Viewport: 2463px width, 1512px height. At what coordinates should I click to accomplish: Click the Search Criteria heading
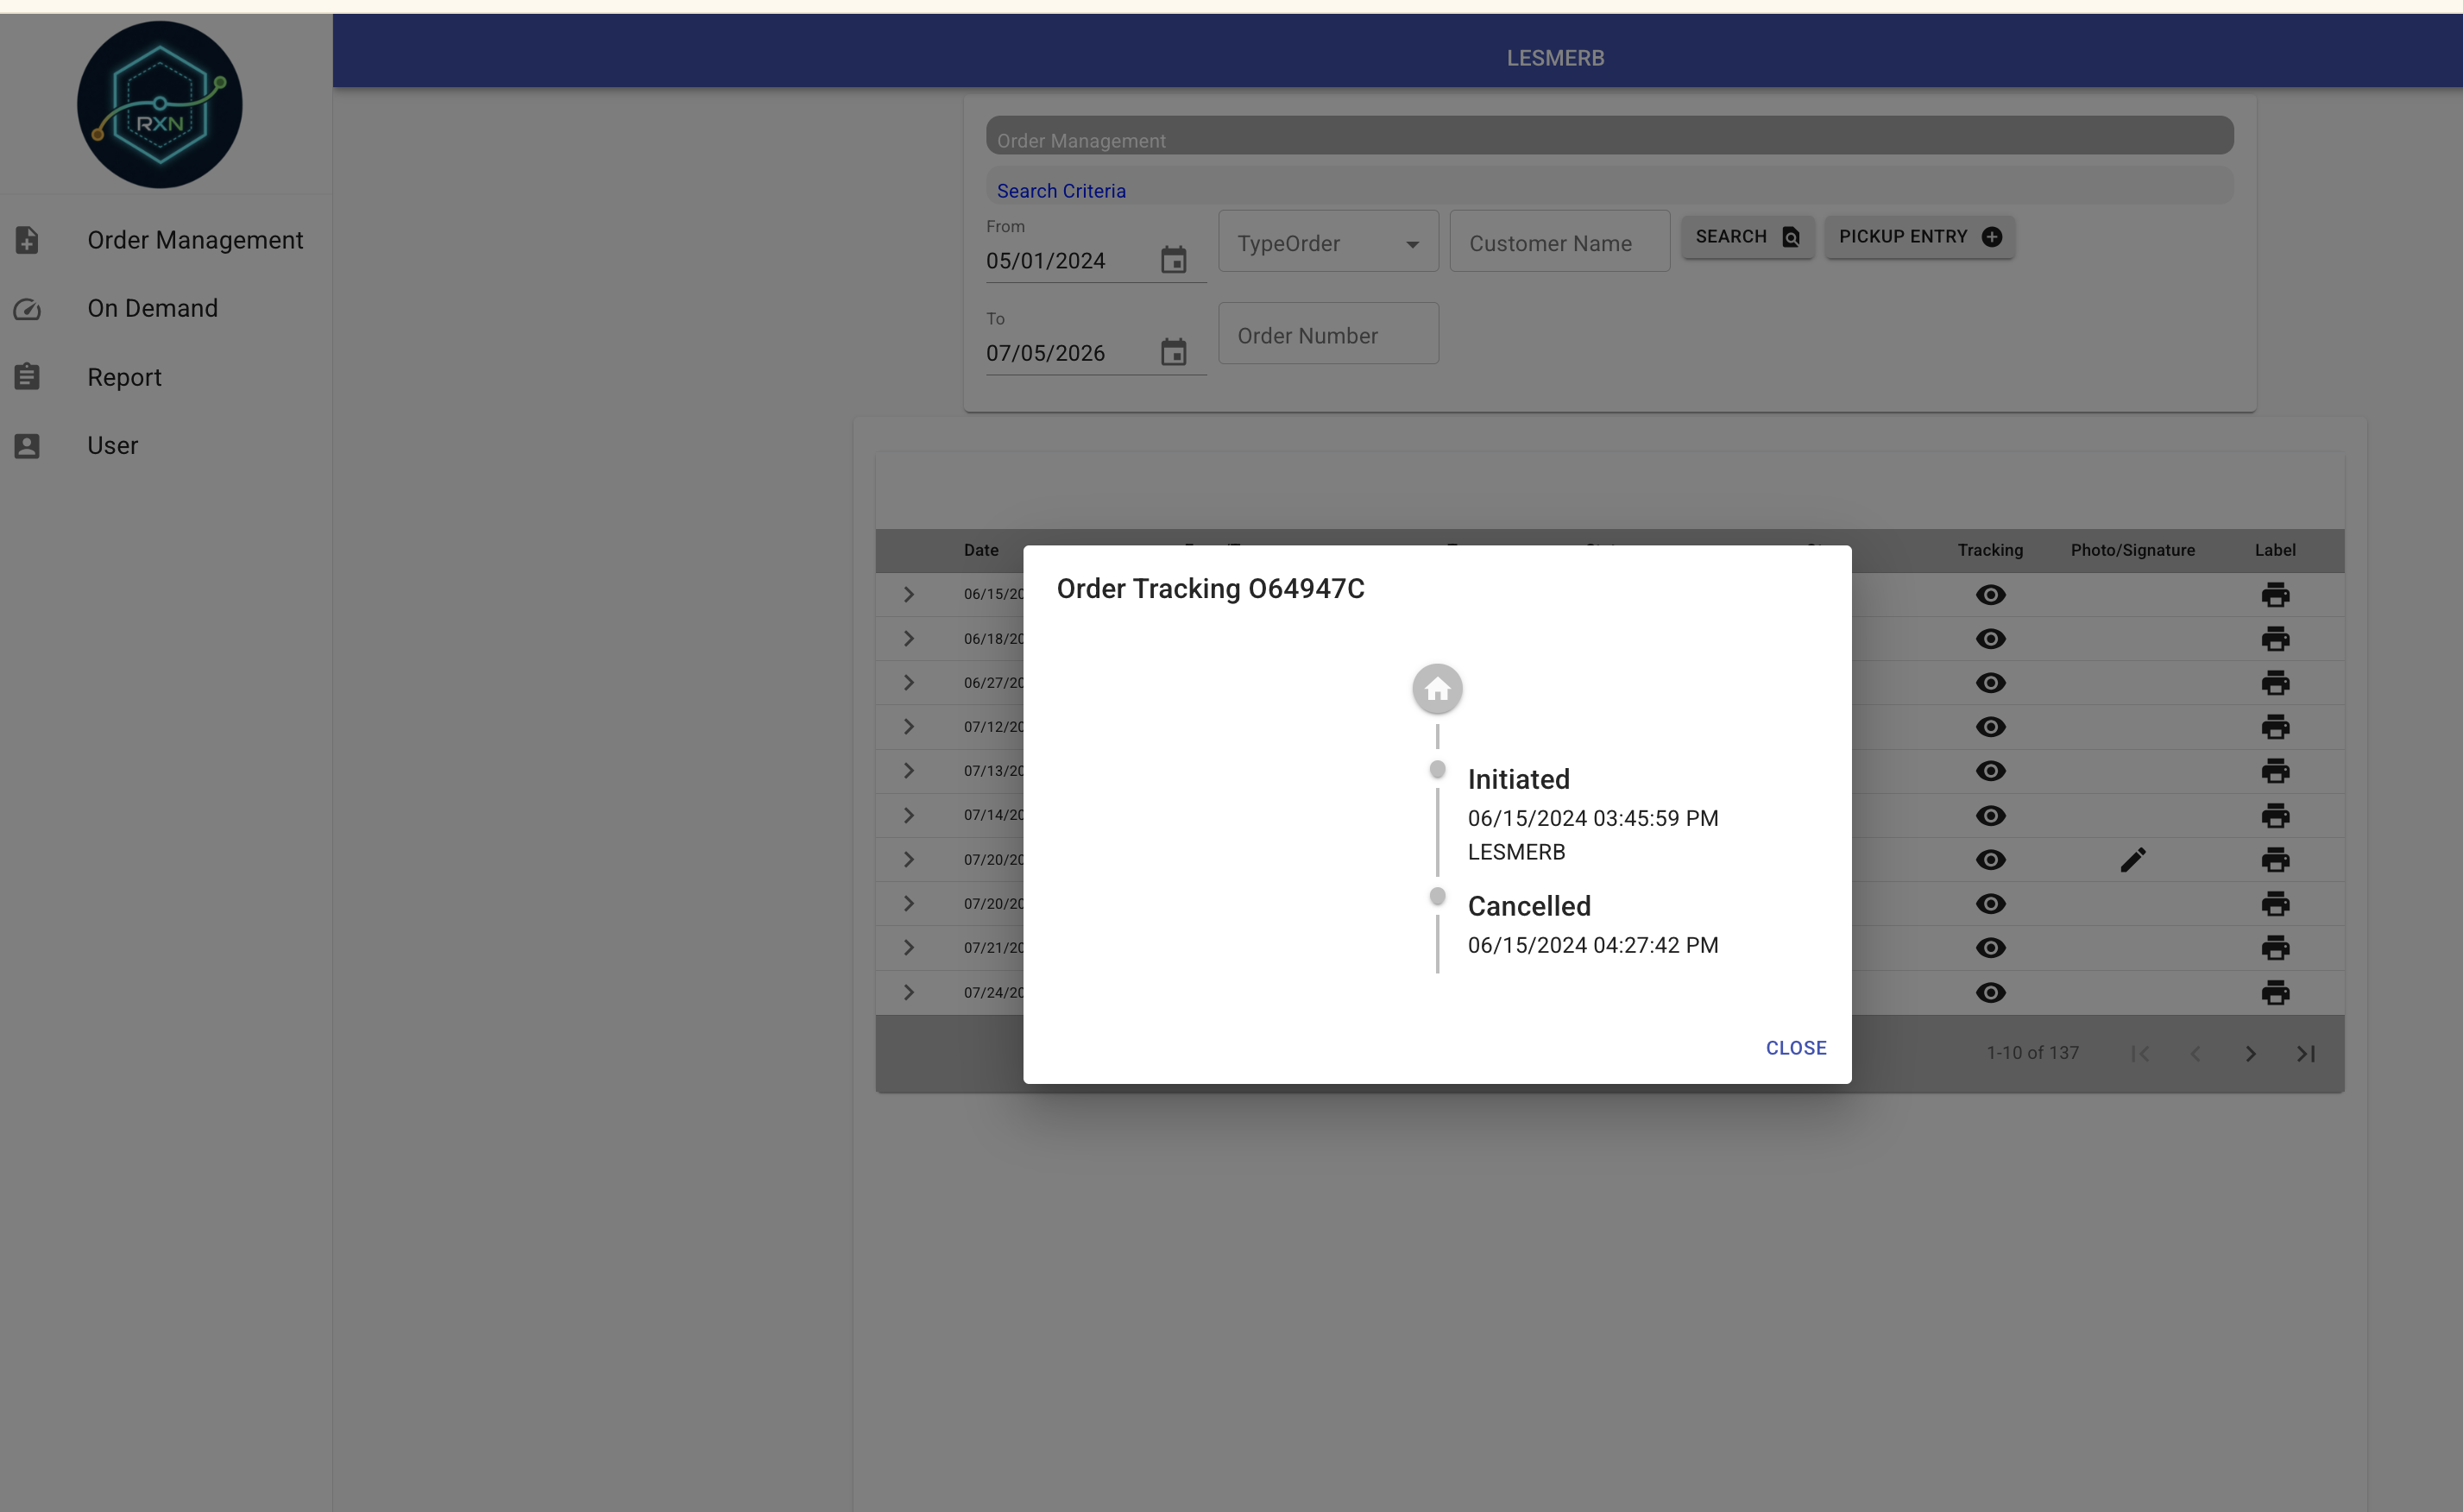[x=1061, y=191]
